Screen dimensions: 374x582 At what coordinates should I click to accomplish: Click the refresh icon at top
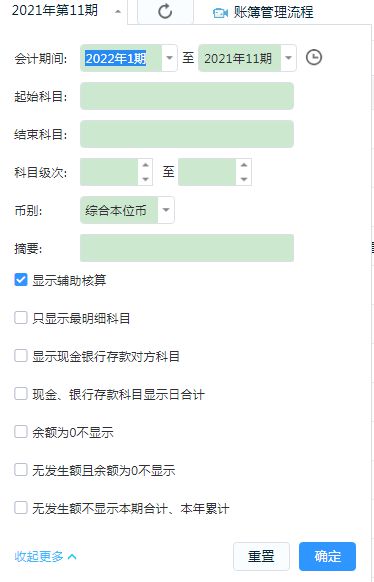pyautogui.click(x=165, y=12)
